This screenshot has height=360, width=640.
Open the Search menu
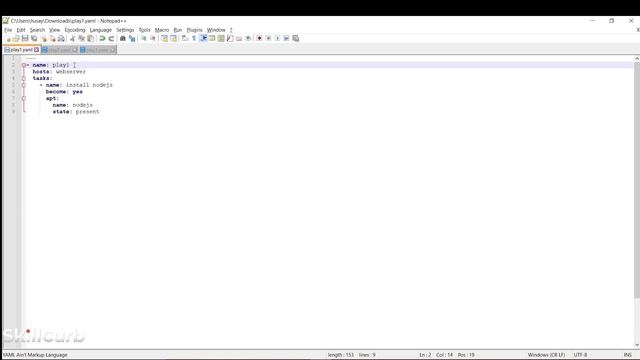tap(37, 30)
